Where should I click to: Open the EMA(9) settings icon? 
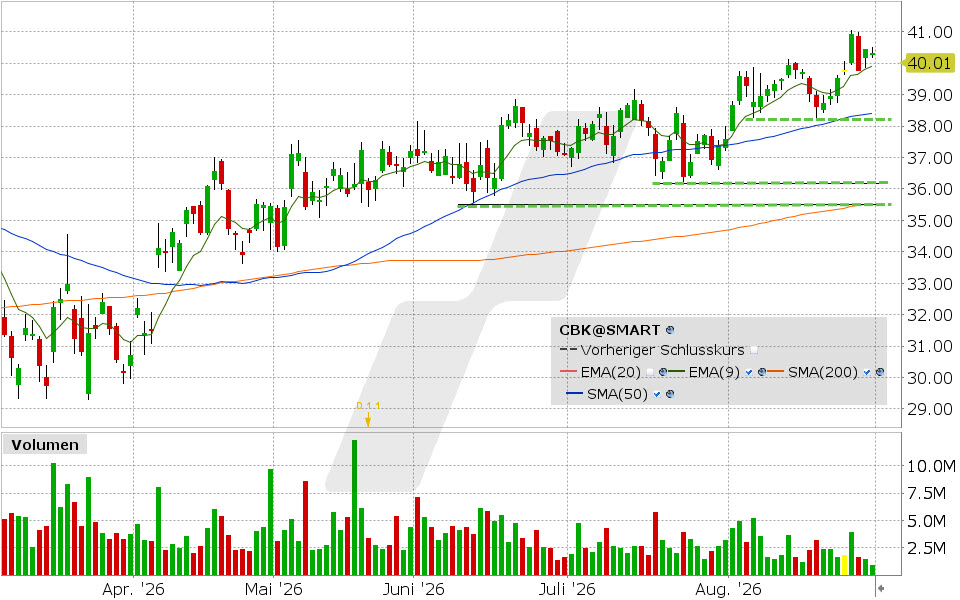(x=762, y=372)
